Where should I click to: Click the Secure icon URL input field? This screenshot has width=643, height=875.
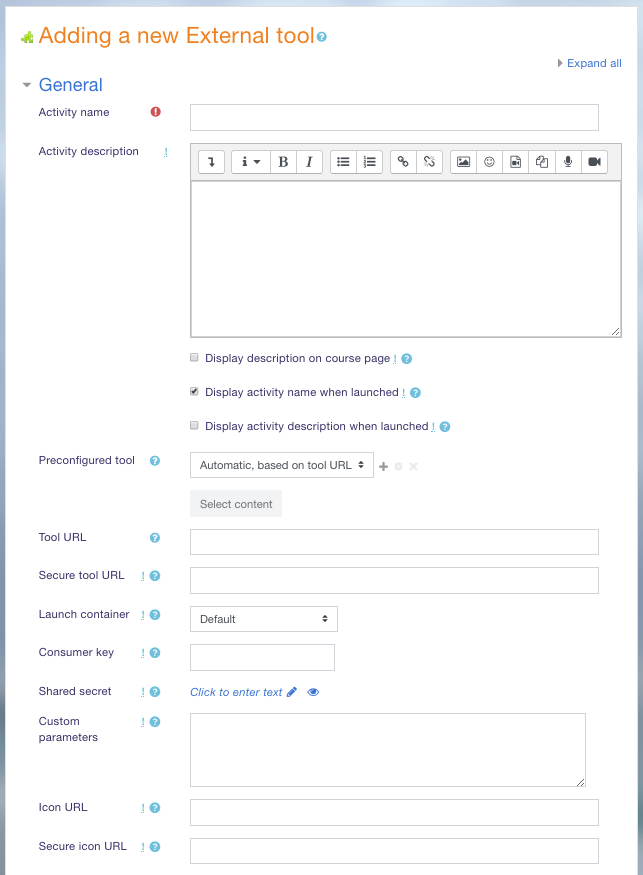click(x=394, y=851)
